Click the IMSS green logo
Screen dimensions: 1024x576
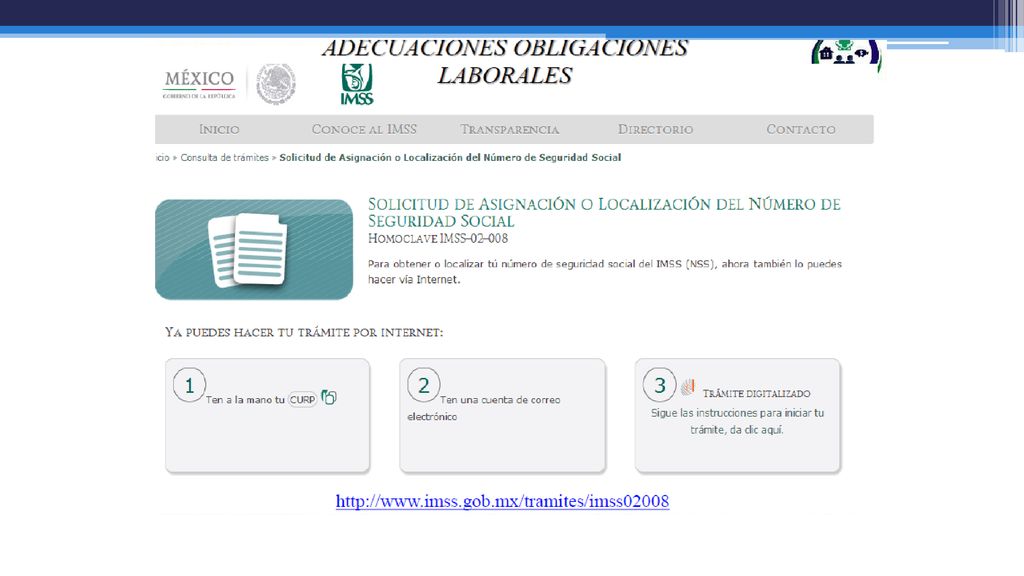click(x=357, y=84)
